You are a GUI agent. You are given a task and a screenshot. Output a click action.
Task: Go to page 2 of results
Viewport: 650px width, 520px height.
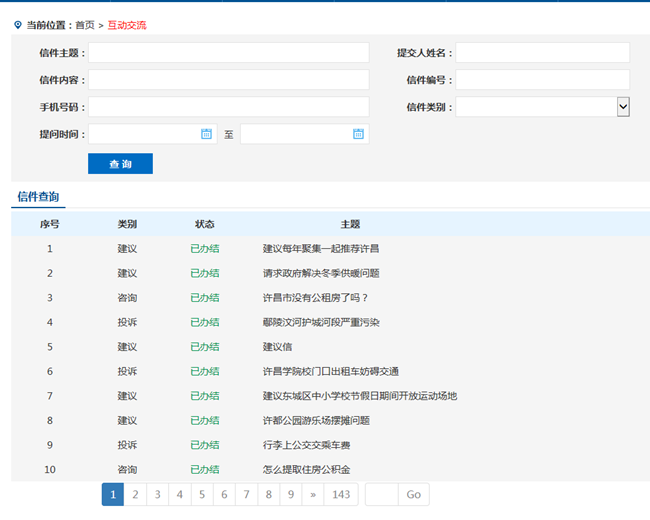(135, 494)
